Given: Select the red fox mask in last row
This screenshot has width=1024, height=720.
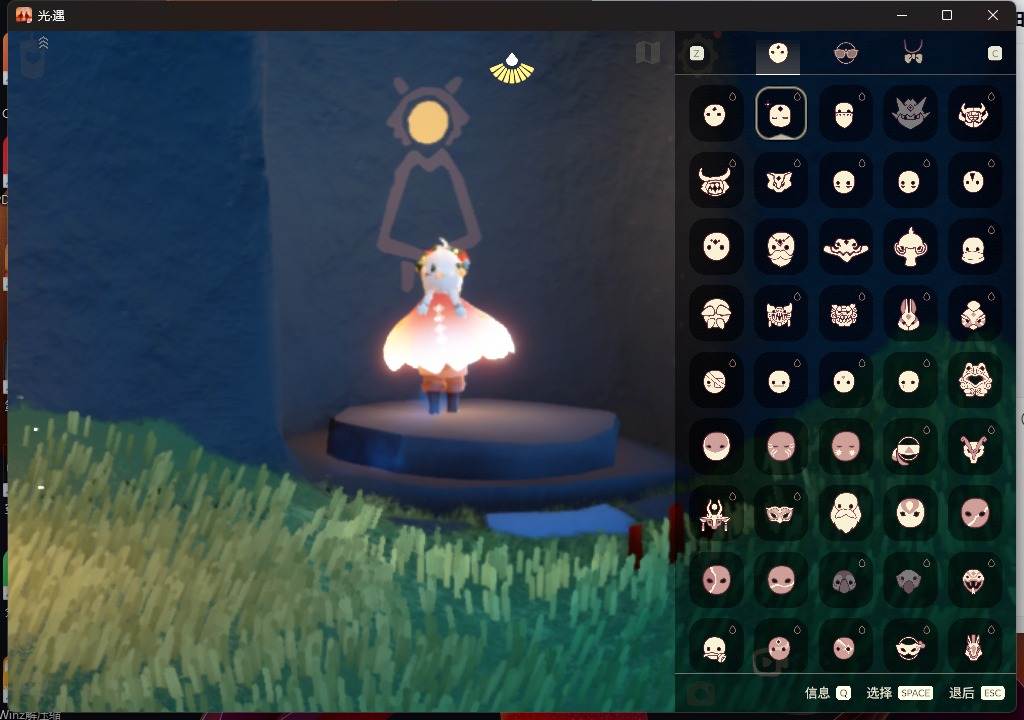Looking at the screenshot, I should coord(974,647).
